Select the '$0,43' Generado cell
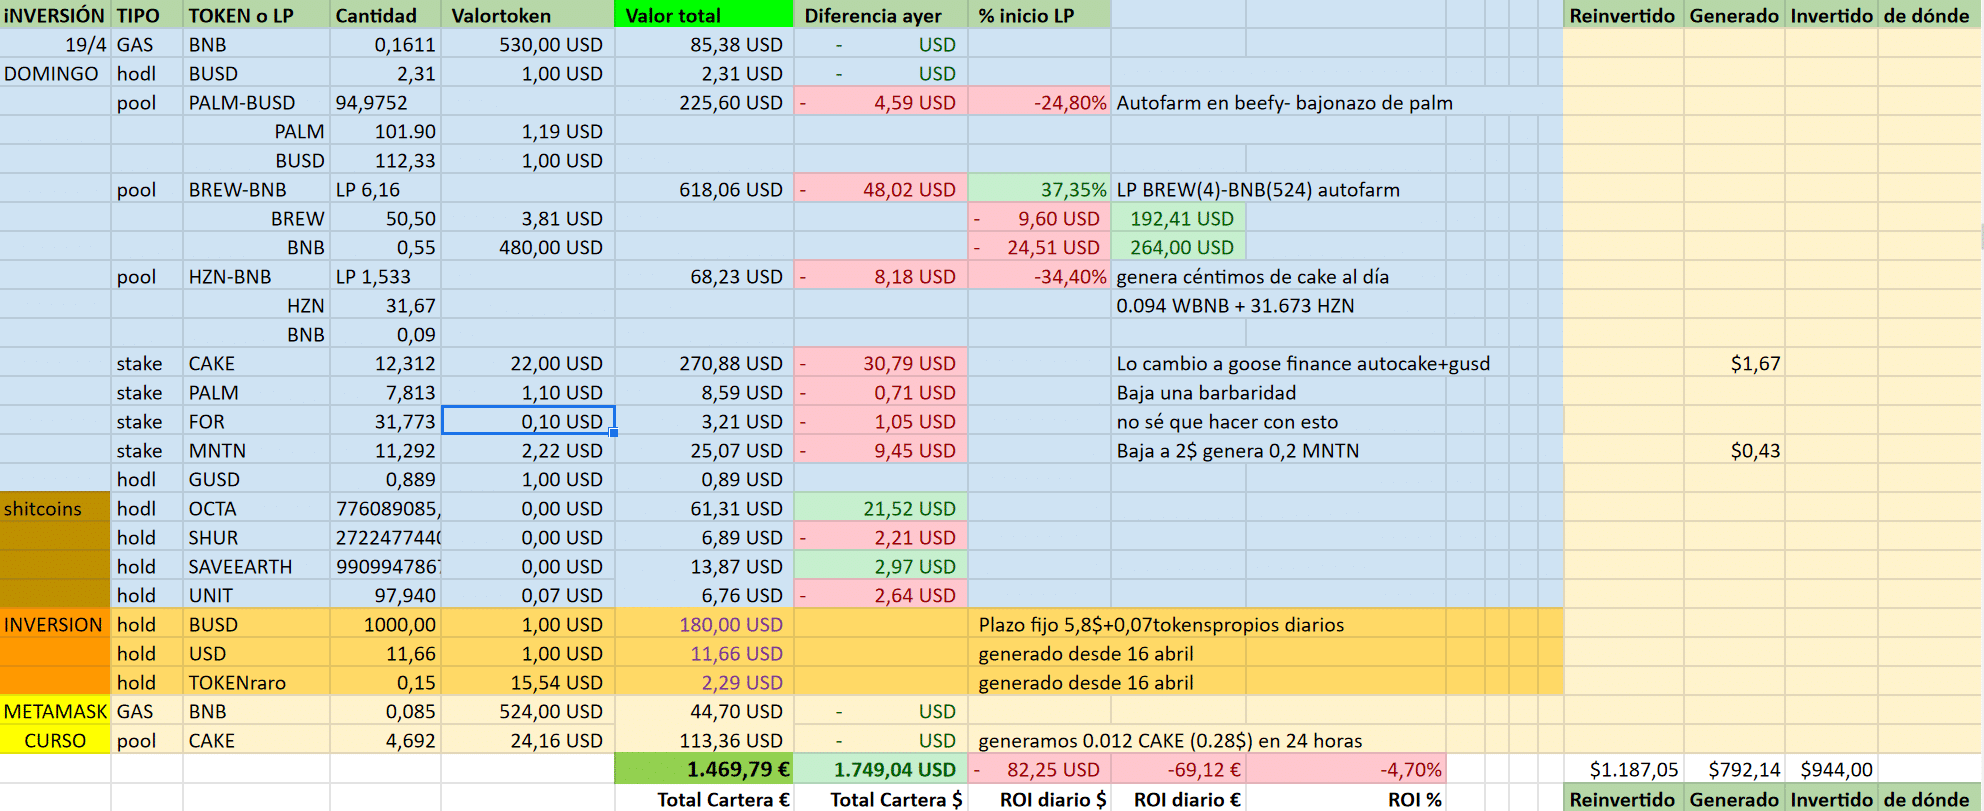The height and width of the screenshot is (811, 1984). 1734,450
